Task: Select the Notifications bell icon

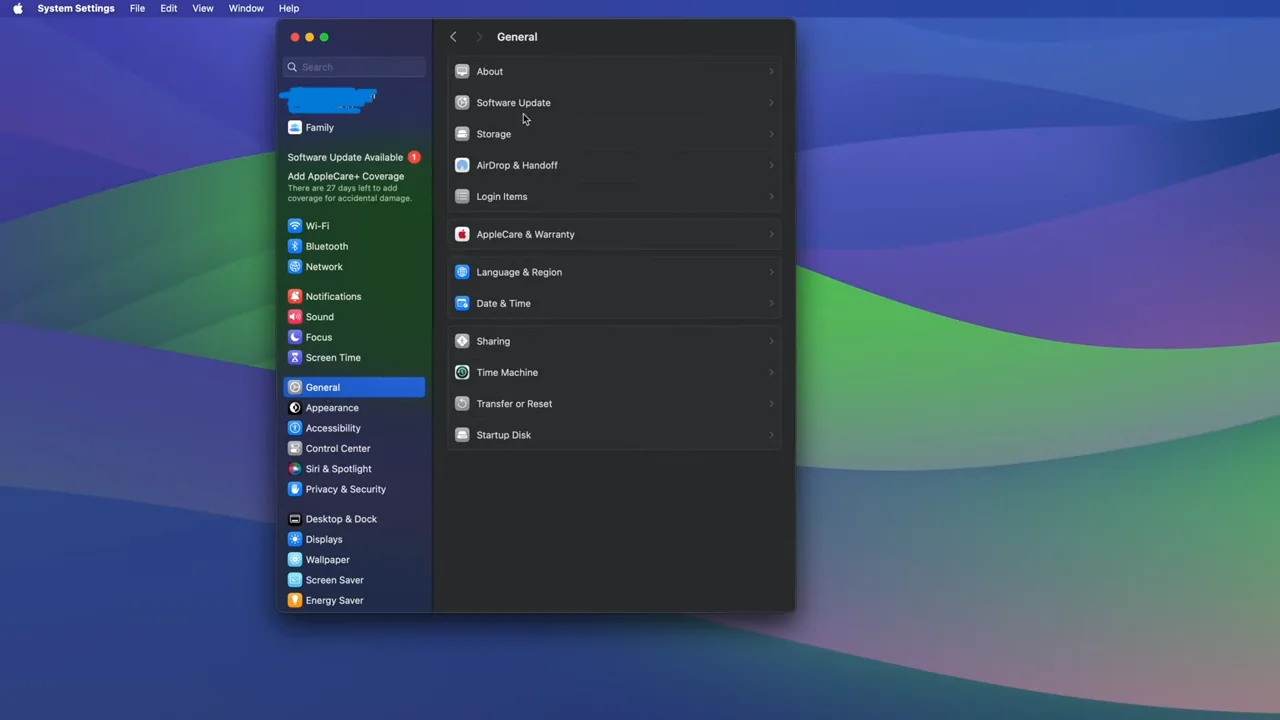Action: (295, 296)
